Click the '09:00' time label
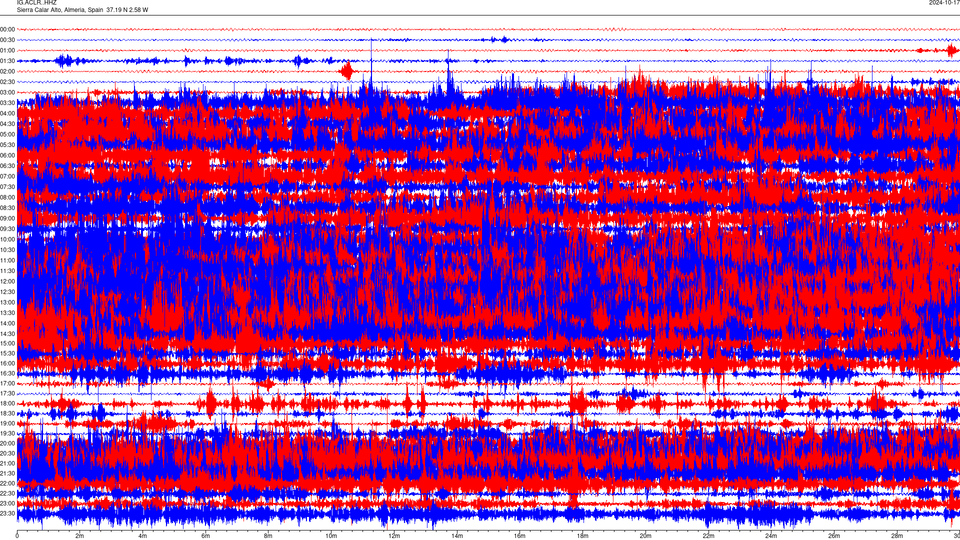 8,218
